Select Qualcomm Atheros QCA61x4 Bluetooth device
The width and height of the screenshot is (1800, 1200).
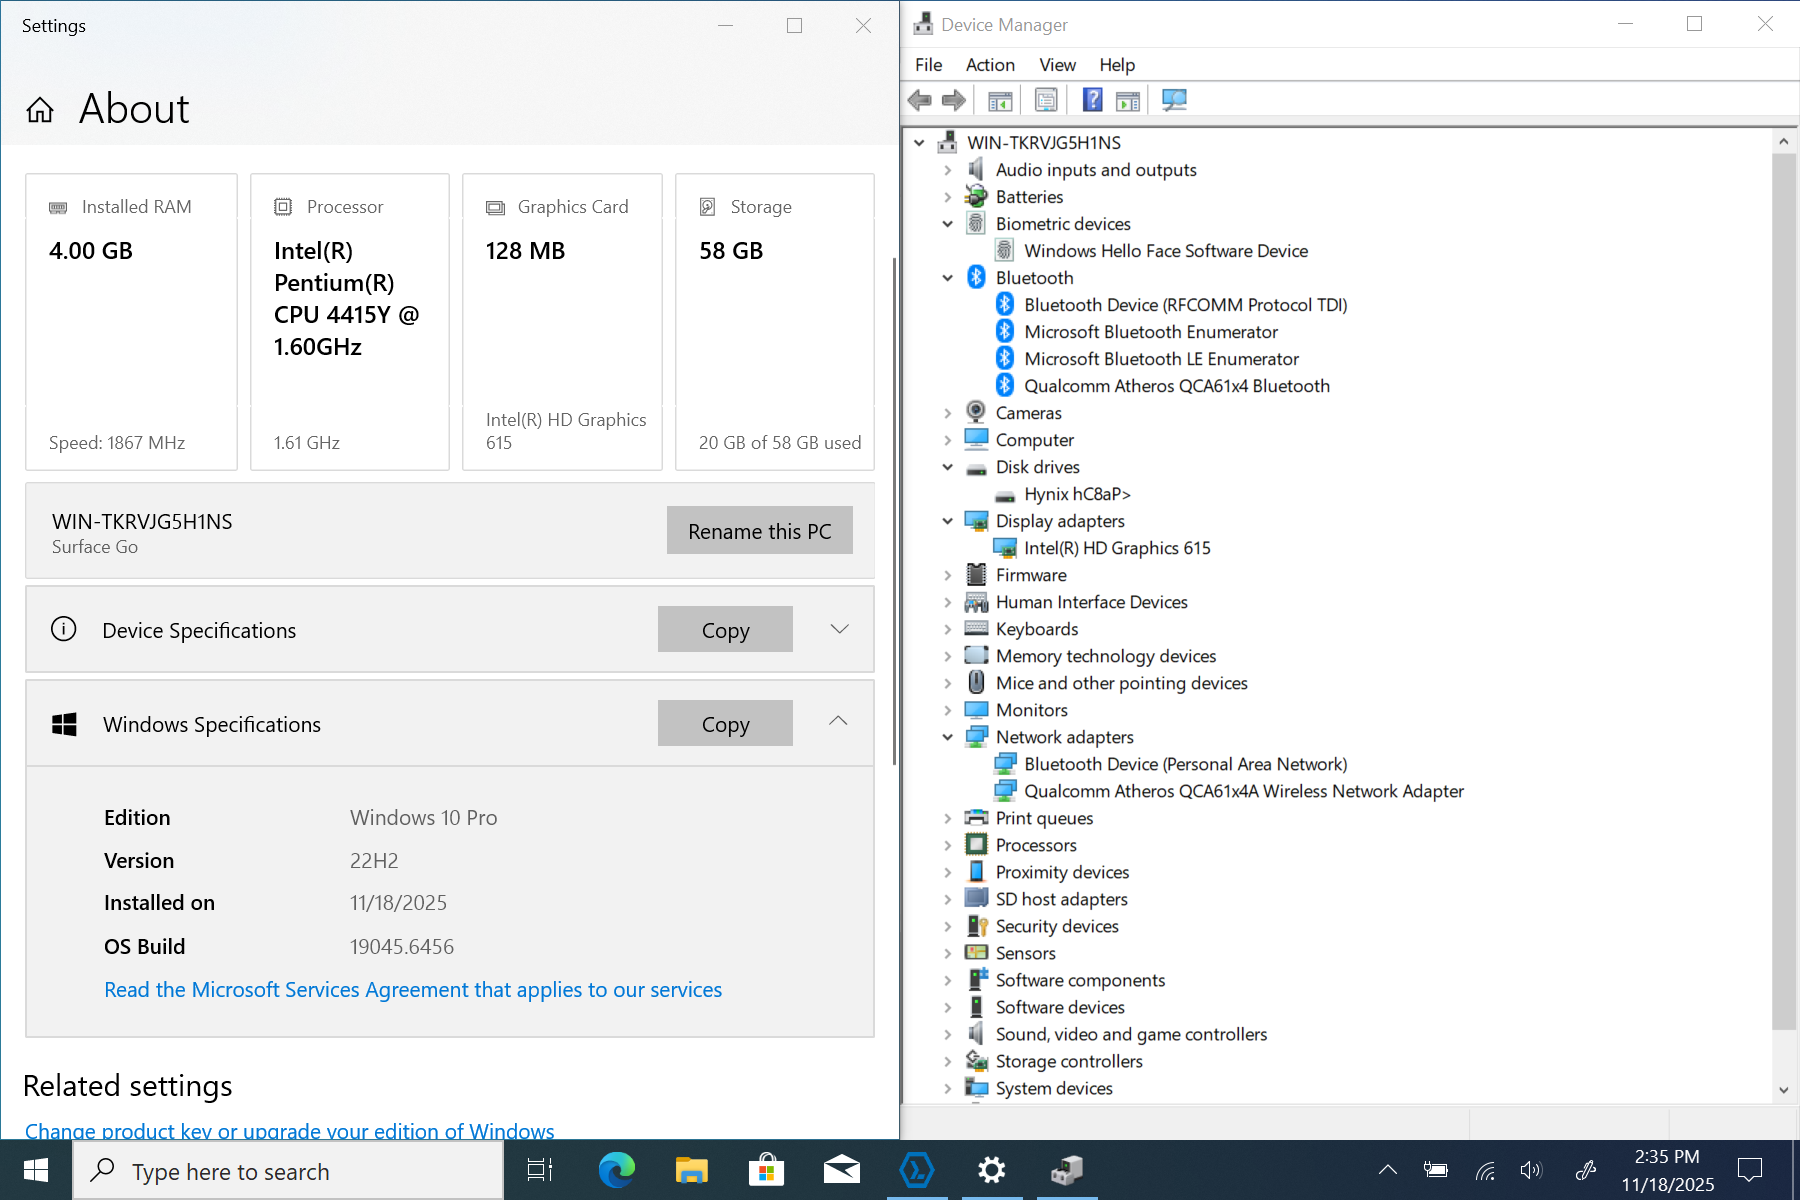point(1176,386)
